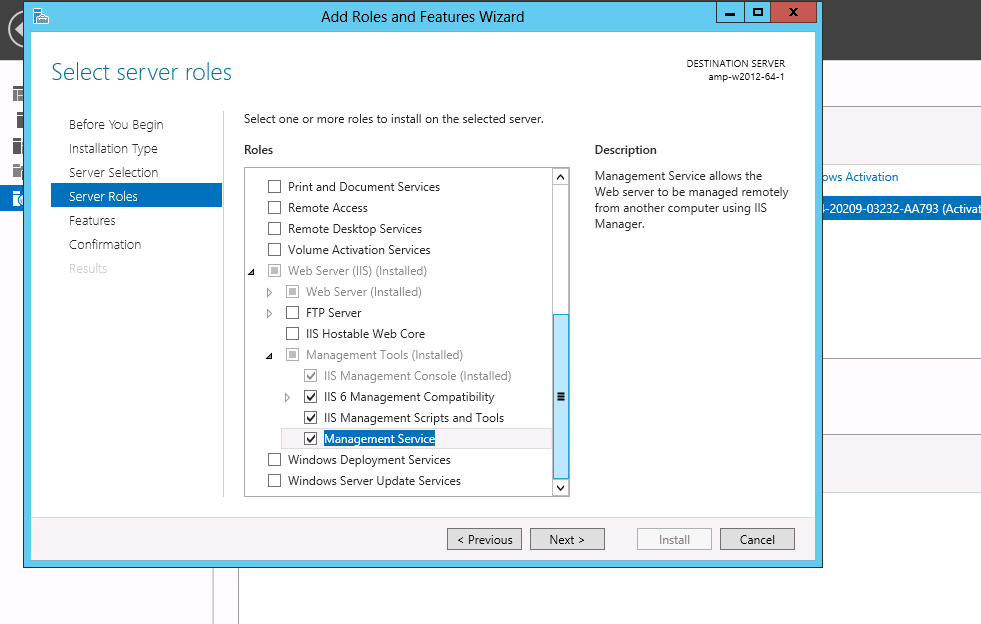Click roles list scroll up arrow
The image size is (981, 624).
pyautogui.click(x=561, y=176)
